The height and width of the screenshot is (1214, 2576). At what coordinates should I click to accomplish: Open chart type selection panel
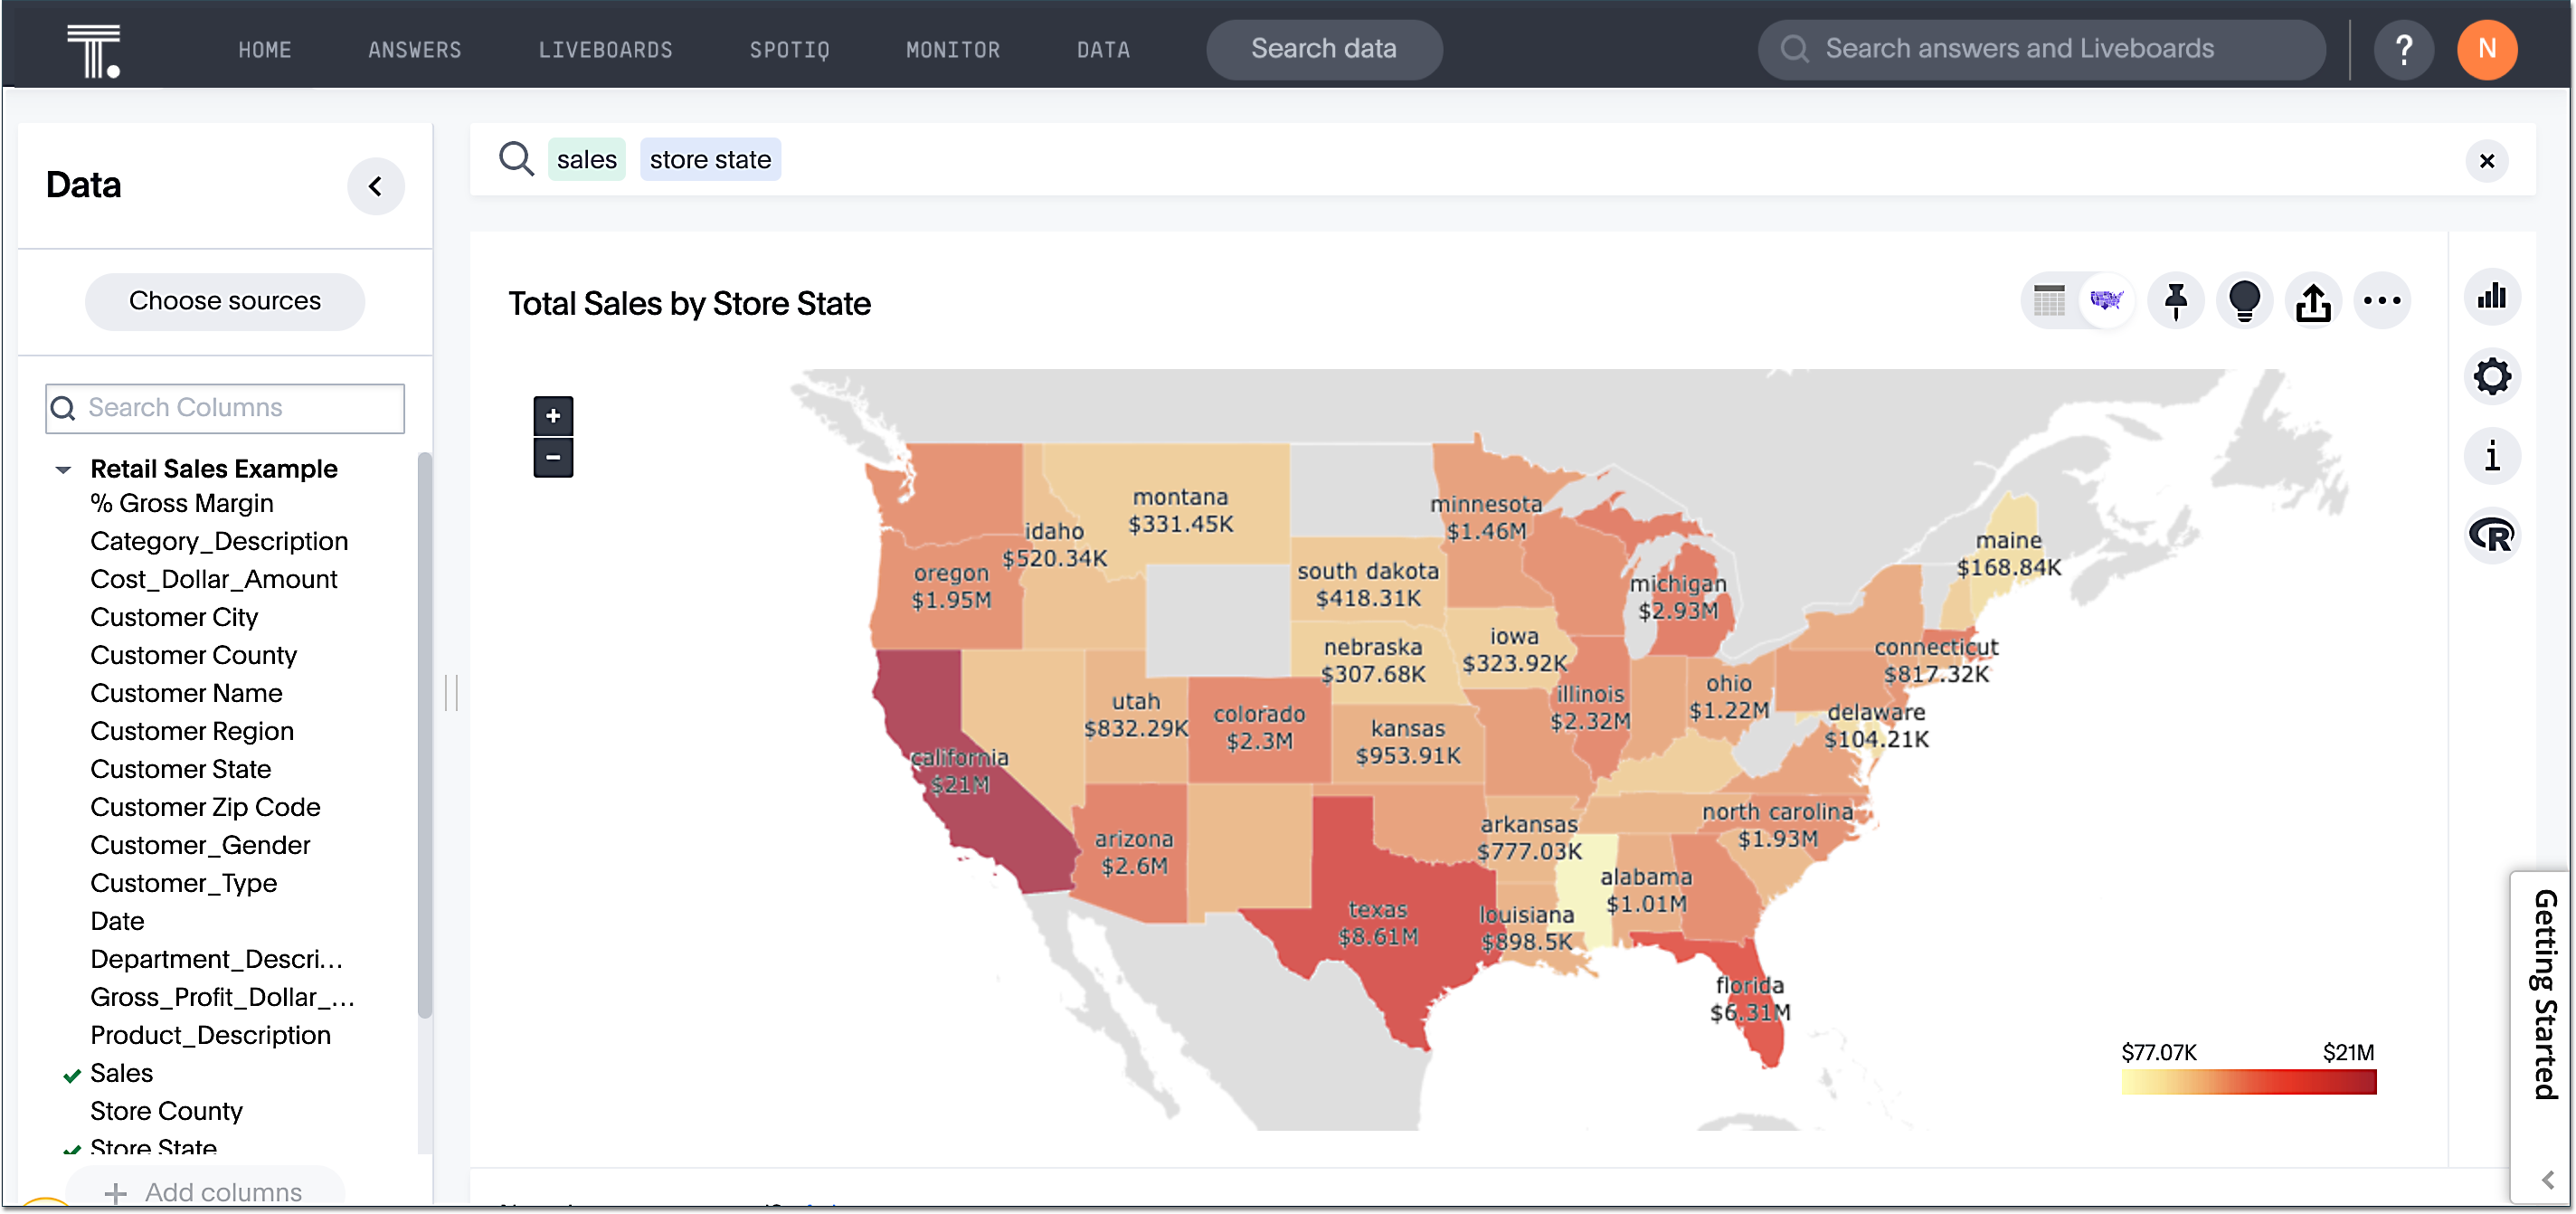click(2492, 296)
